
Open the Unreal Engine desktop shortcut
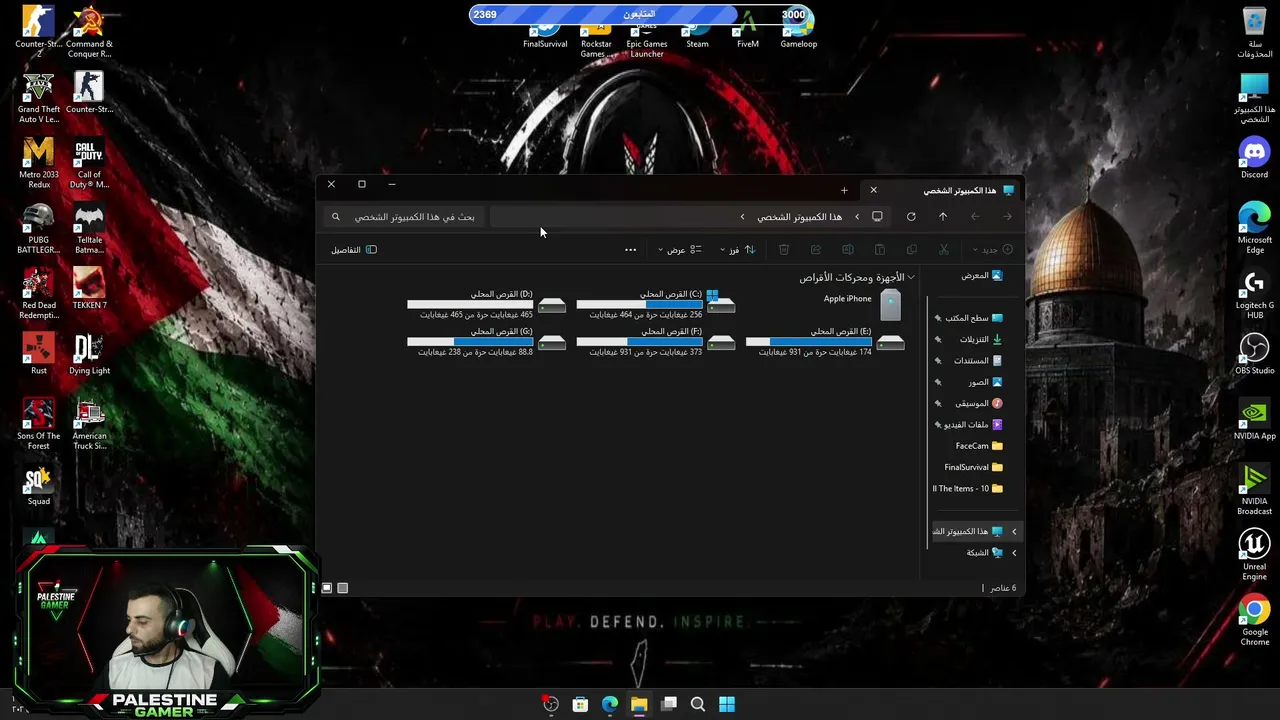[x=1254, y=555]
